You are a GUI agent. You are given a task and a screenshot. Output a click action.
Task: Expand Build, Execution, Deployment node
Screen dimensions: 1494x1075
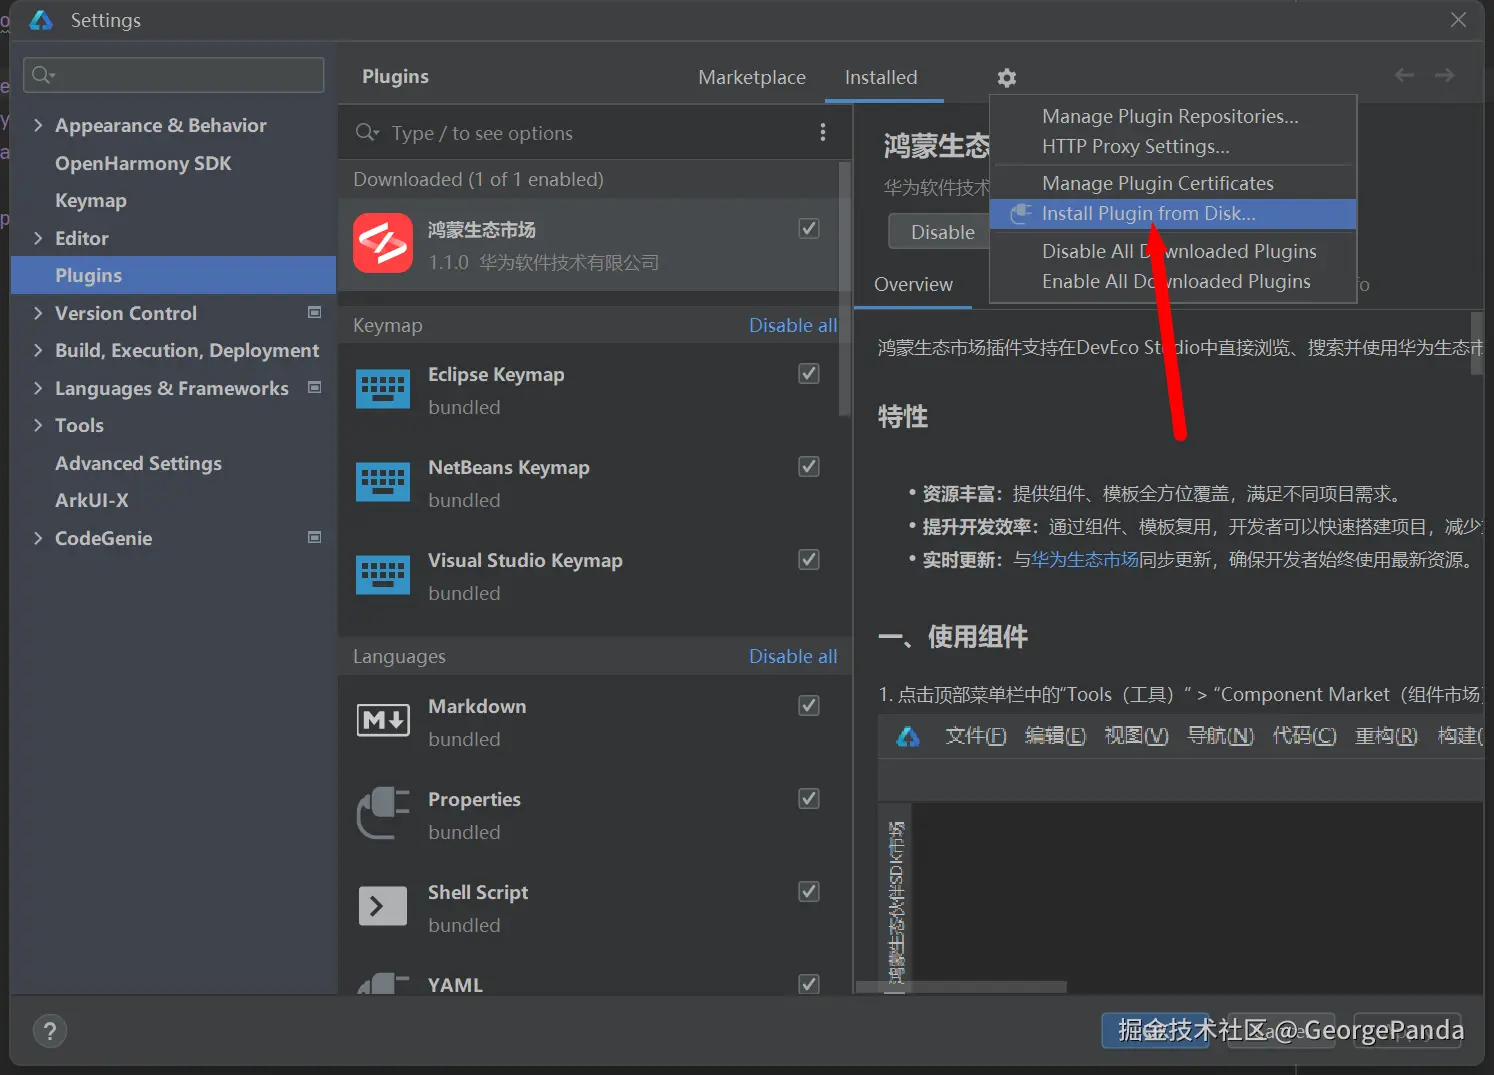coord(38,350)
